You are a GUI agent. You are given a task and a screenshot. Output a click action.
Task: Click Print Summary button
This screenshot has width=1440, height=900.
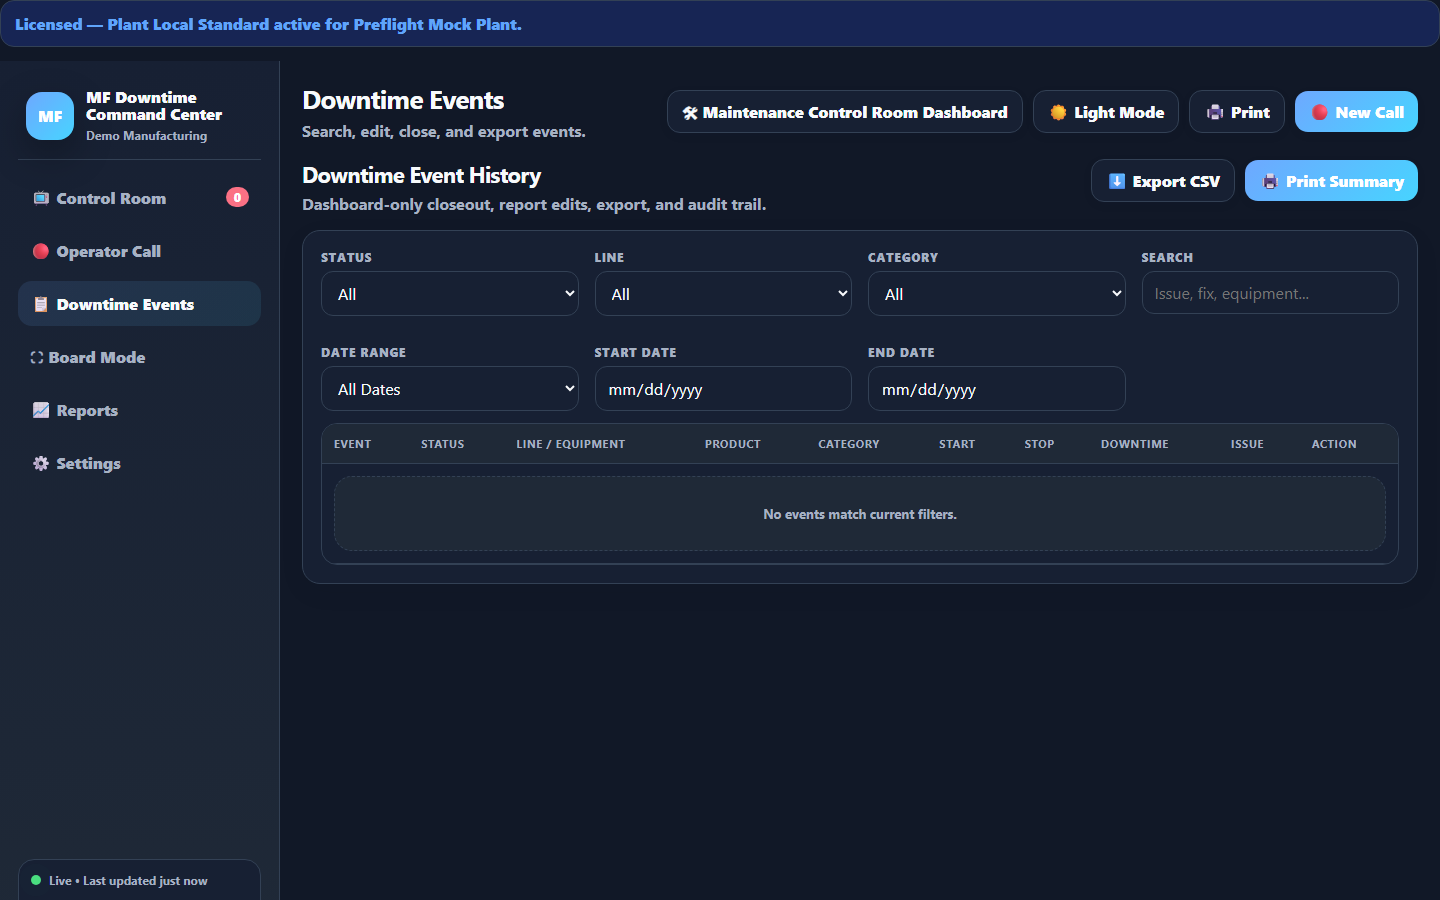[1331, 181]
